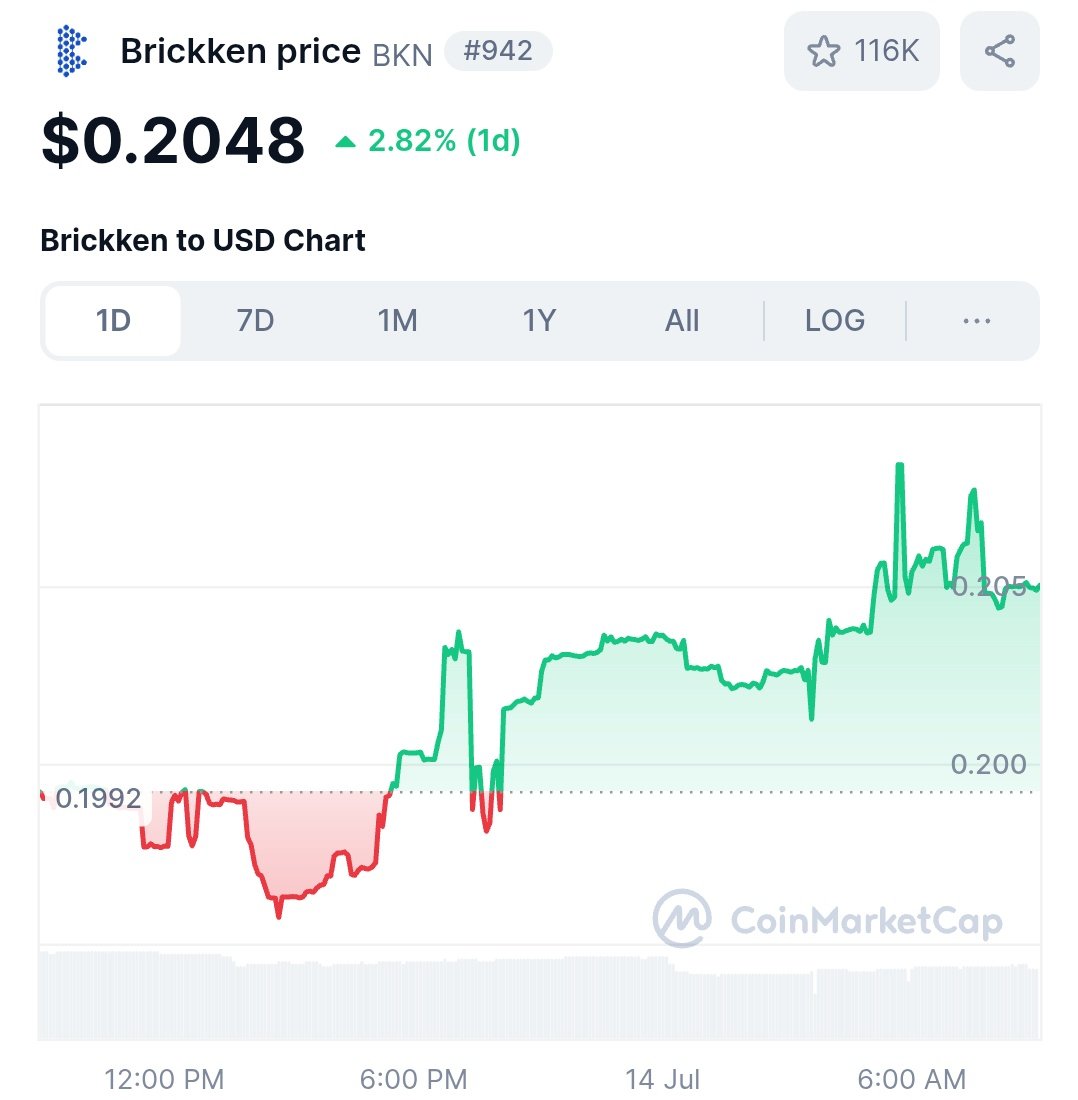Show the All time chart range
This screenshot has width=1078, height=1100.
(x=682, y=321)
